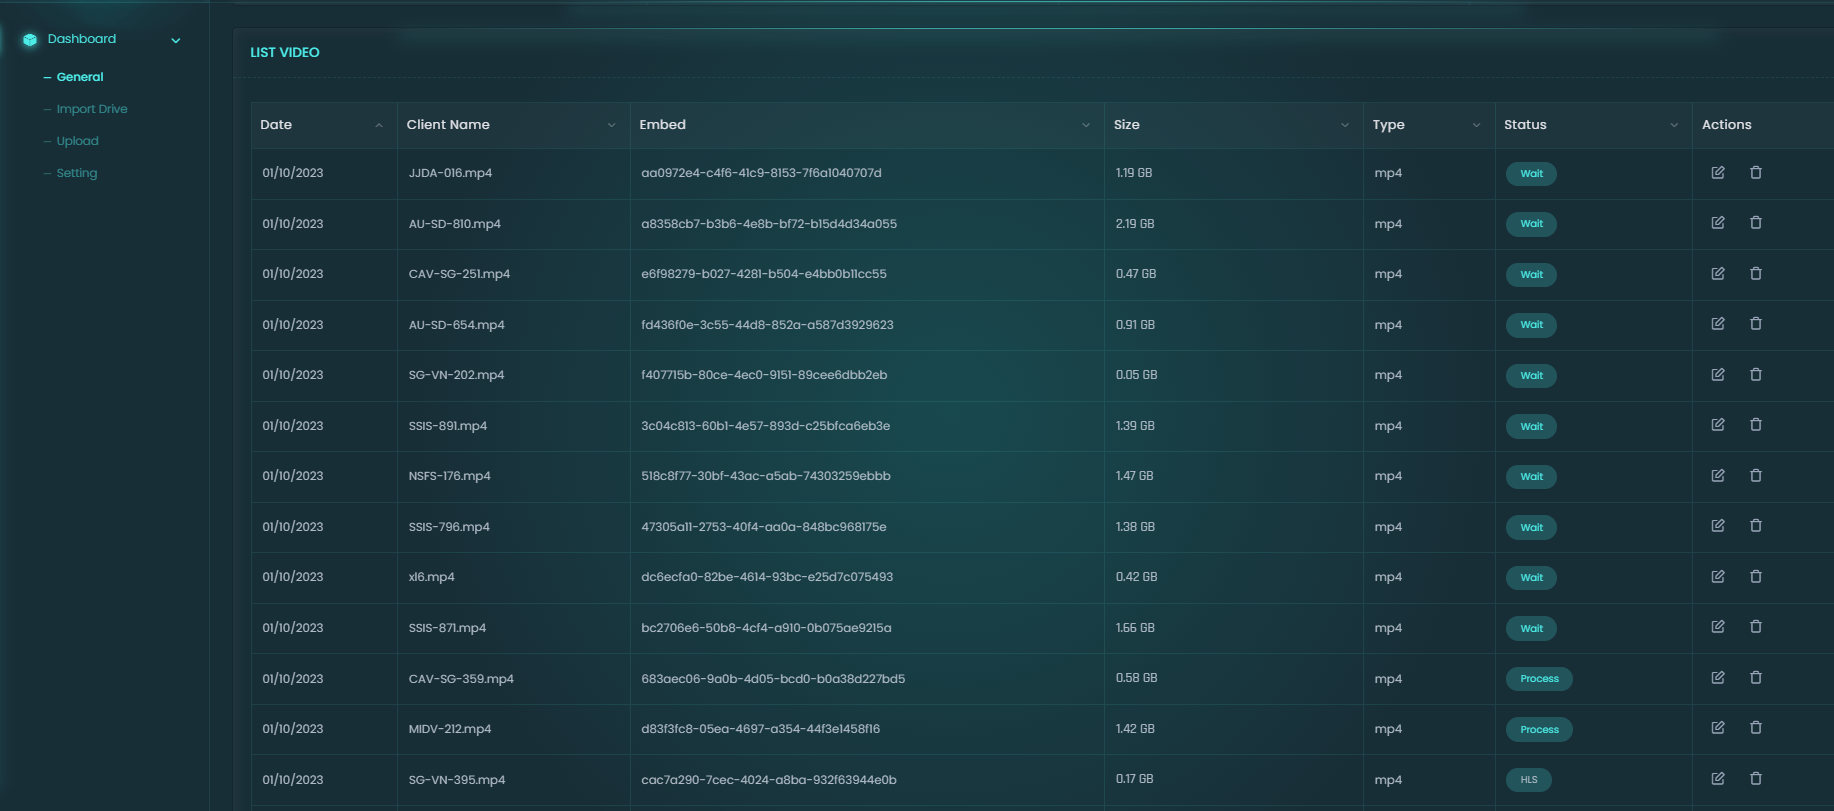The width and height of the screenshot is (1834, 811).
Task: Delete the SSIS-796.mp4 video
Action: 1756,526
